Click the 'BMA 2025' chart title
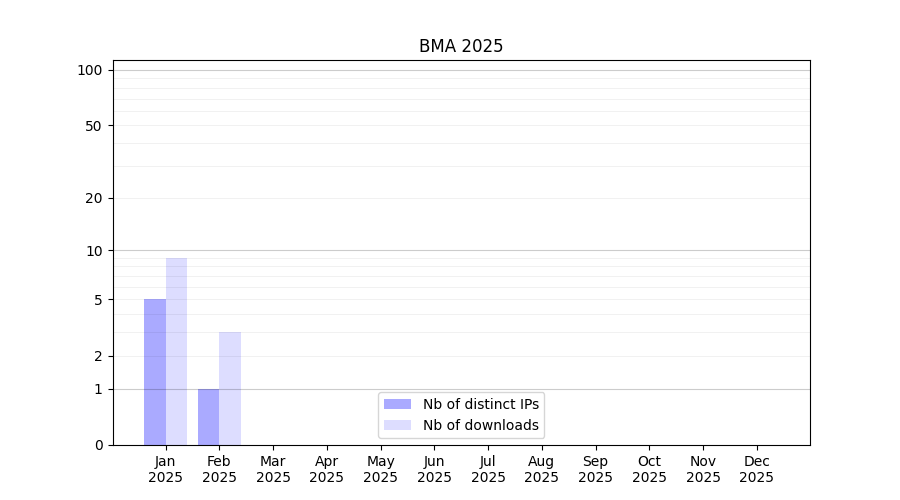Image resolution: width=900 pixels, height=500 pixels. pos(461,46)
